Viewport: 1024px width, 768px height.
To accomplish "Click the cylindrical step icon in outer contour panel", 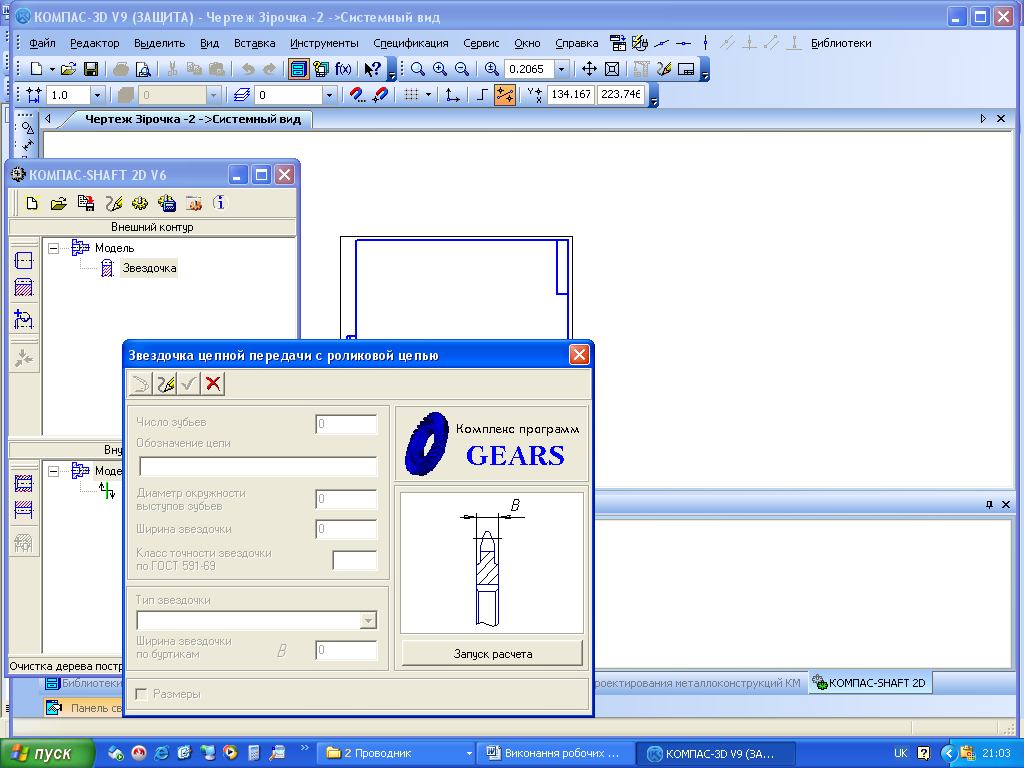I will [x=24, y=261].
